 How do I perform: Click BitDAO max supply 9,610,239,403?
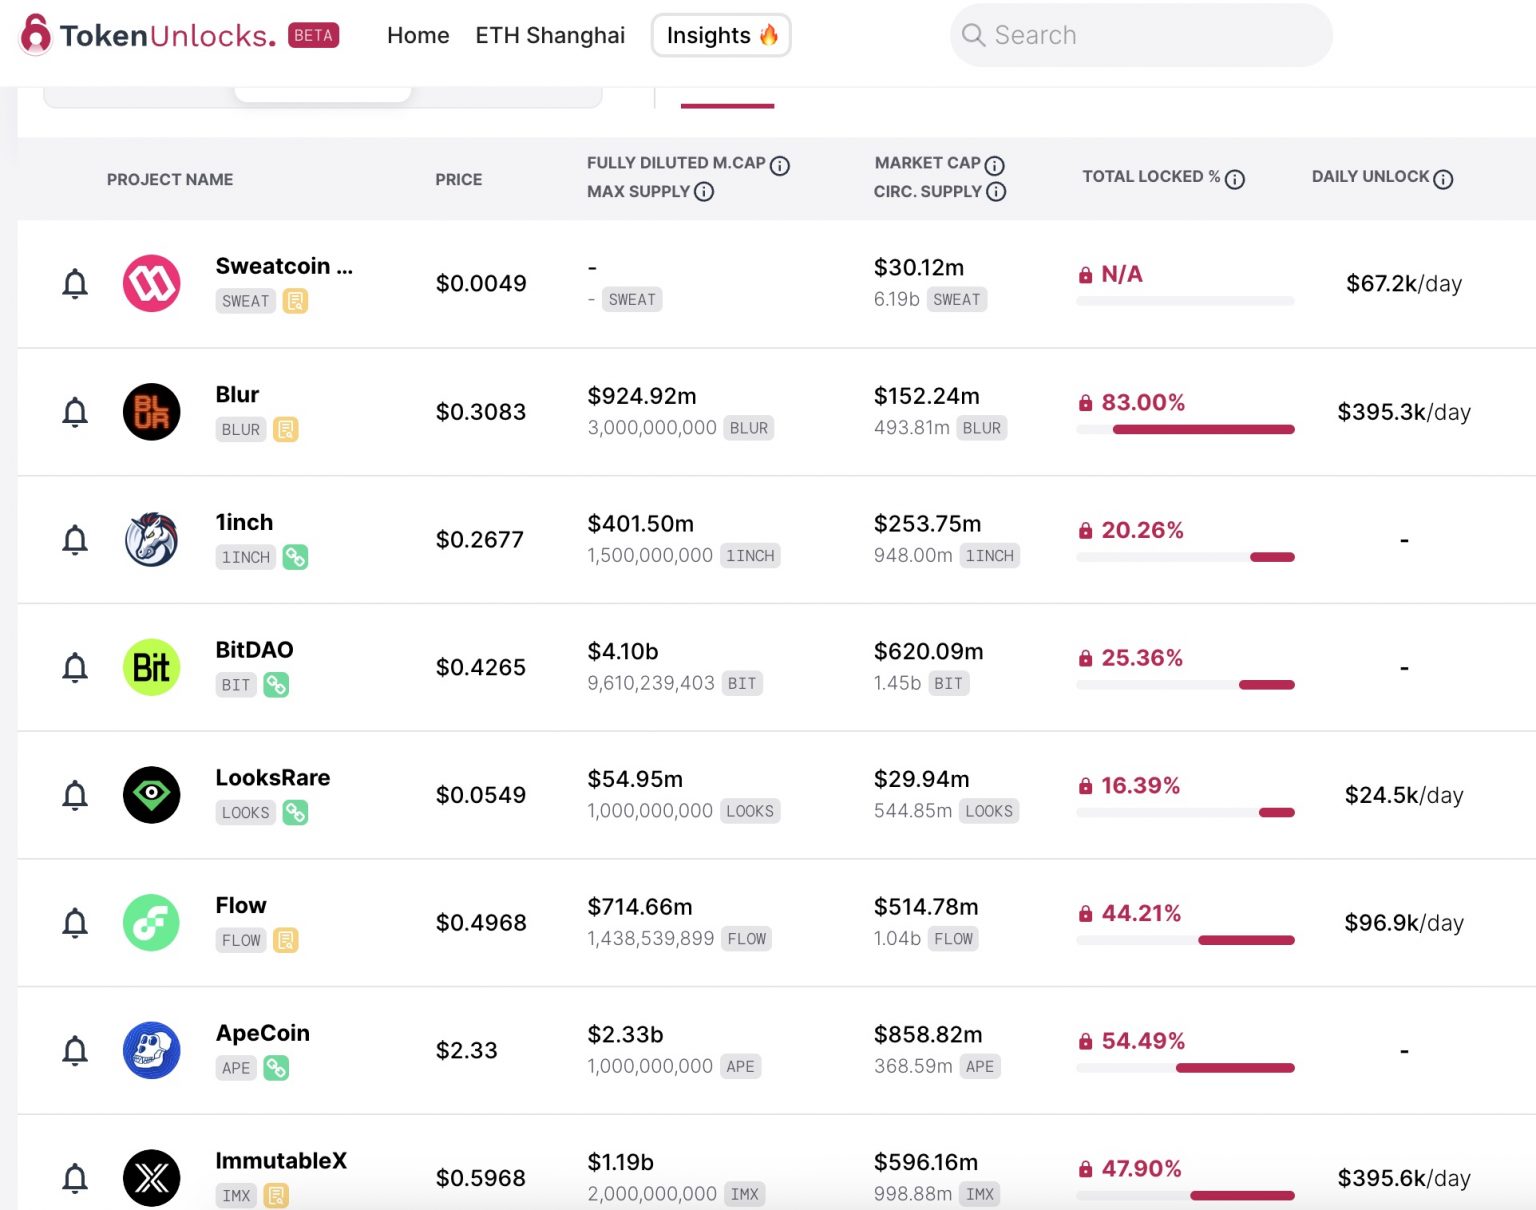click(x=651, y=683)
